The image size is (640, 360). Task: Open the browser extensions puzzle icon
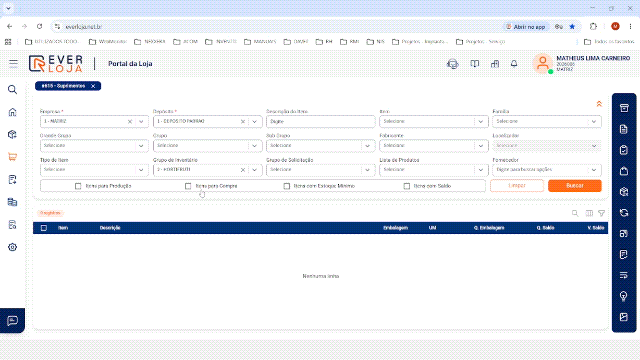[x=593, y=27]
